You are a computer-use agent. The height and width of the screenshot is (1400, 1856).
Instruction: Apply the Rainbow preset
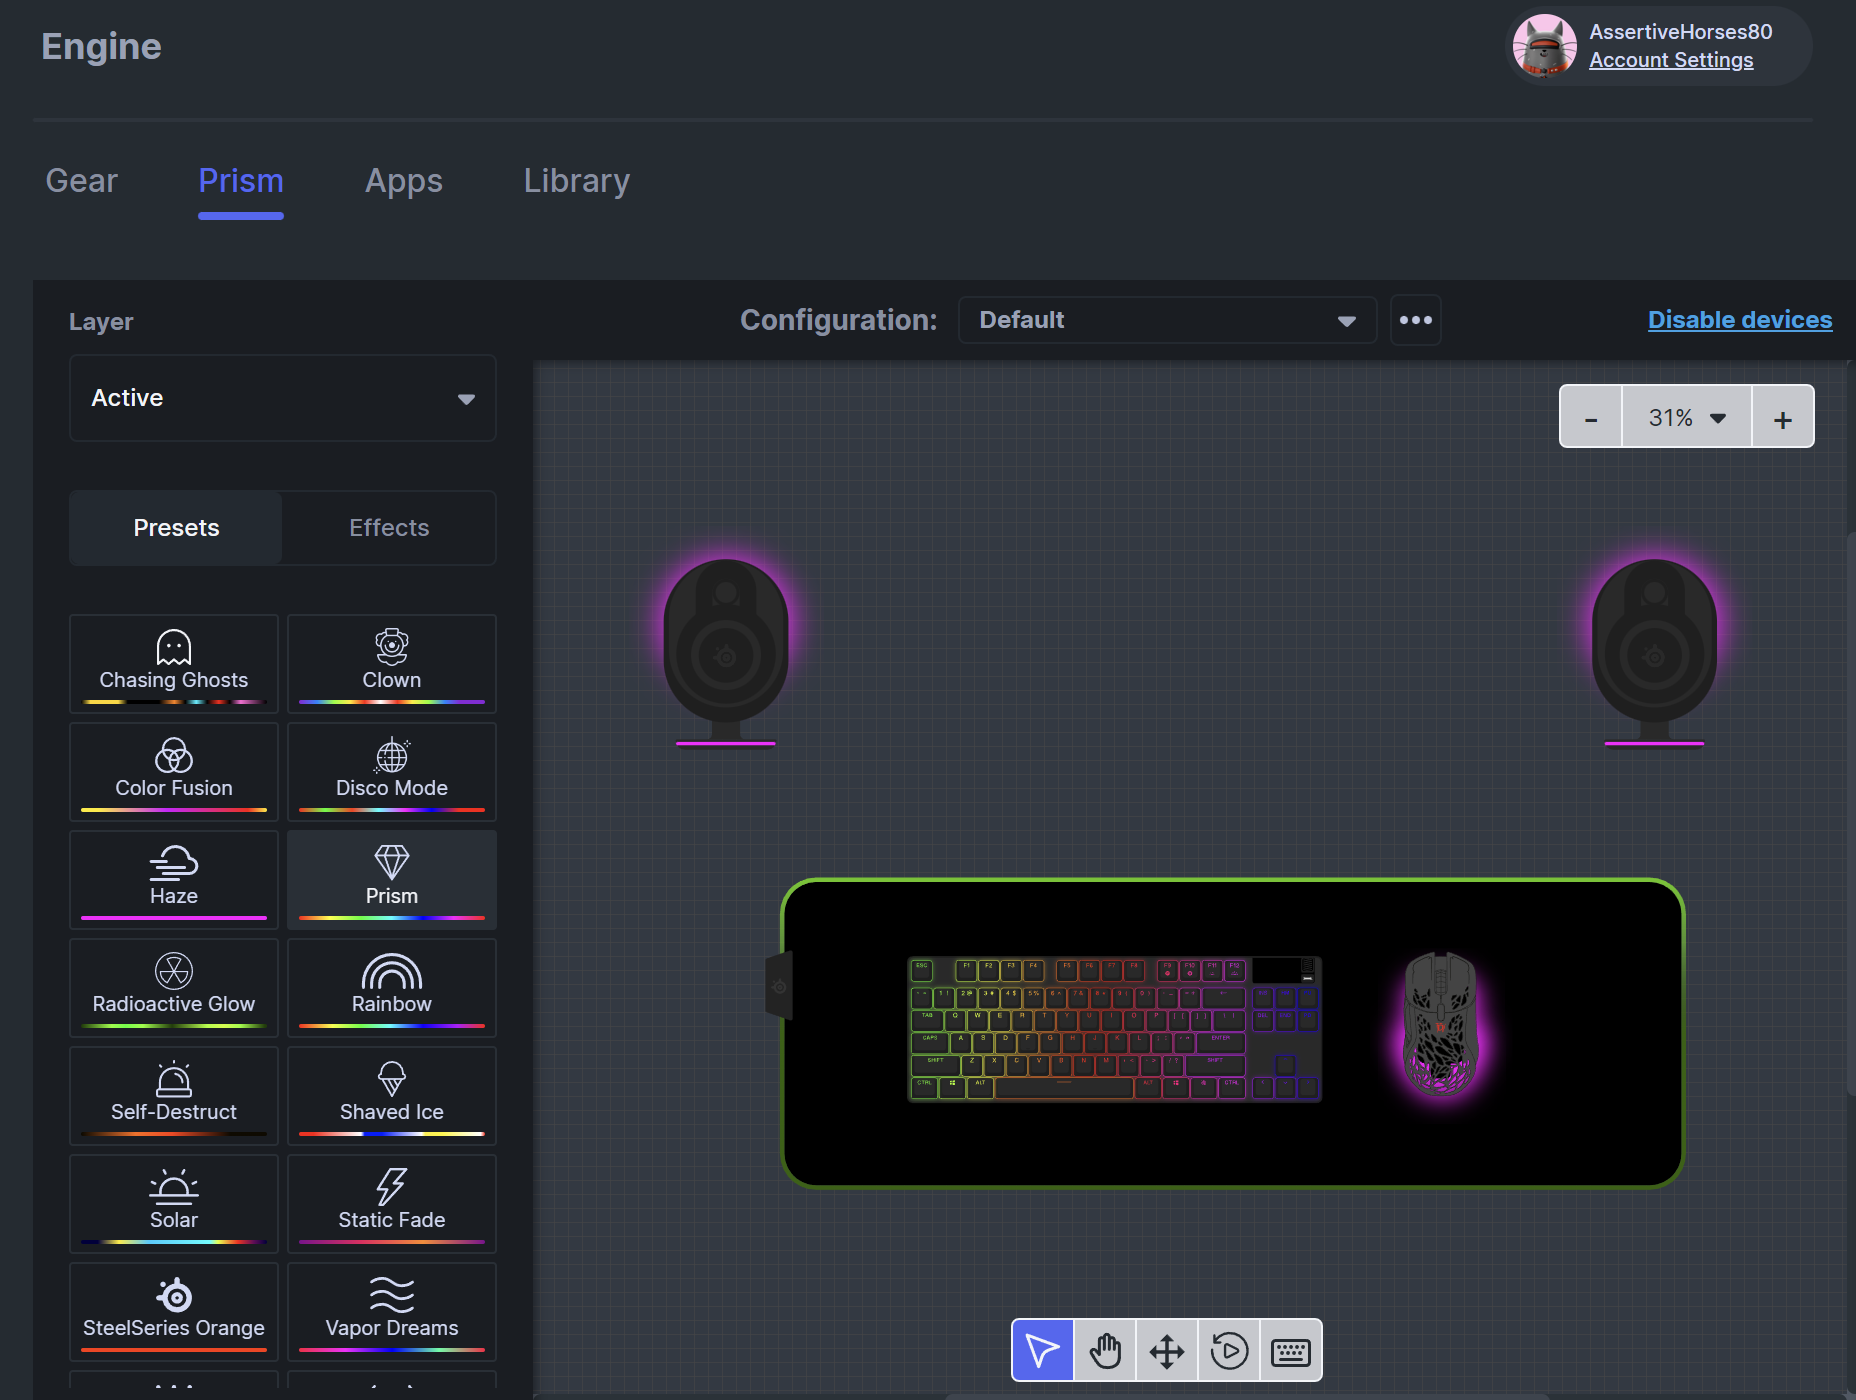tap(392, 988)
